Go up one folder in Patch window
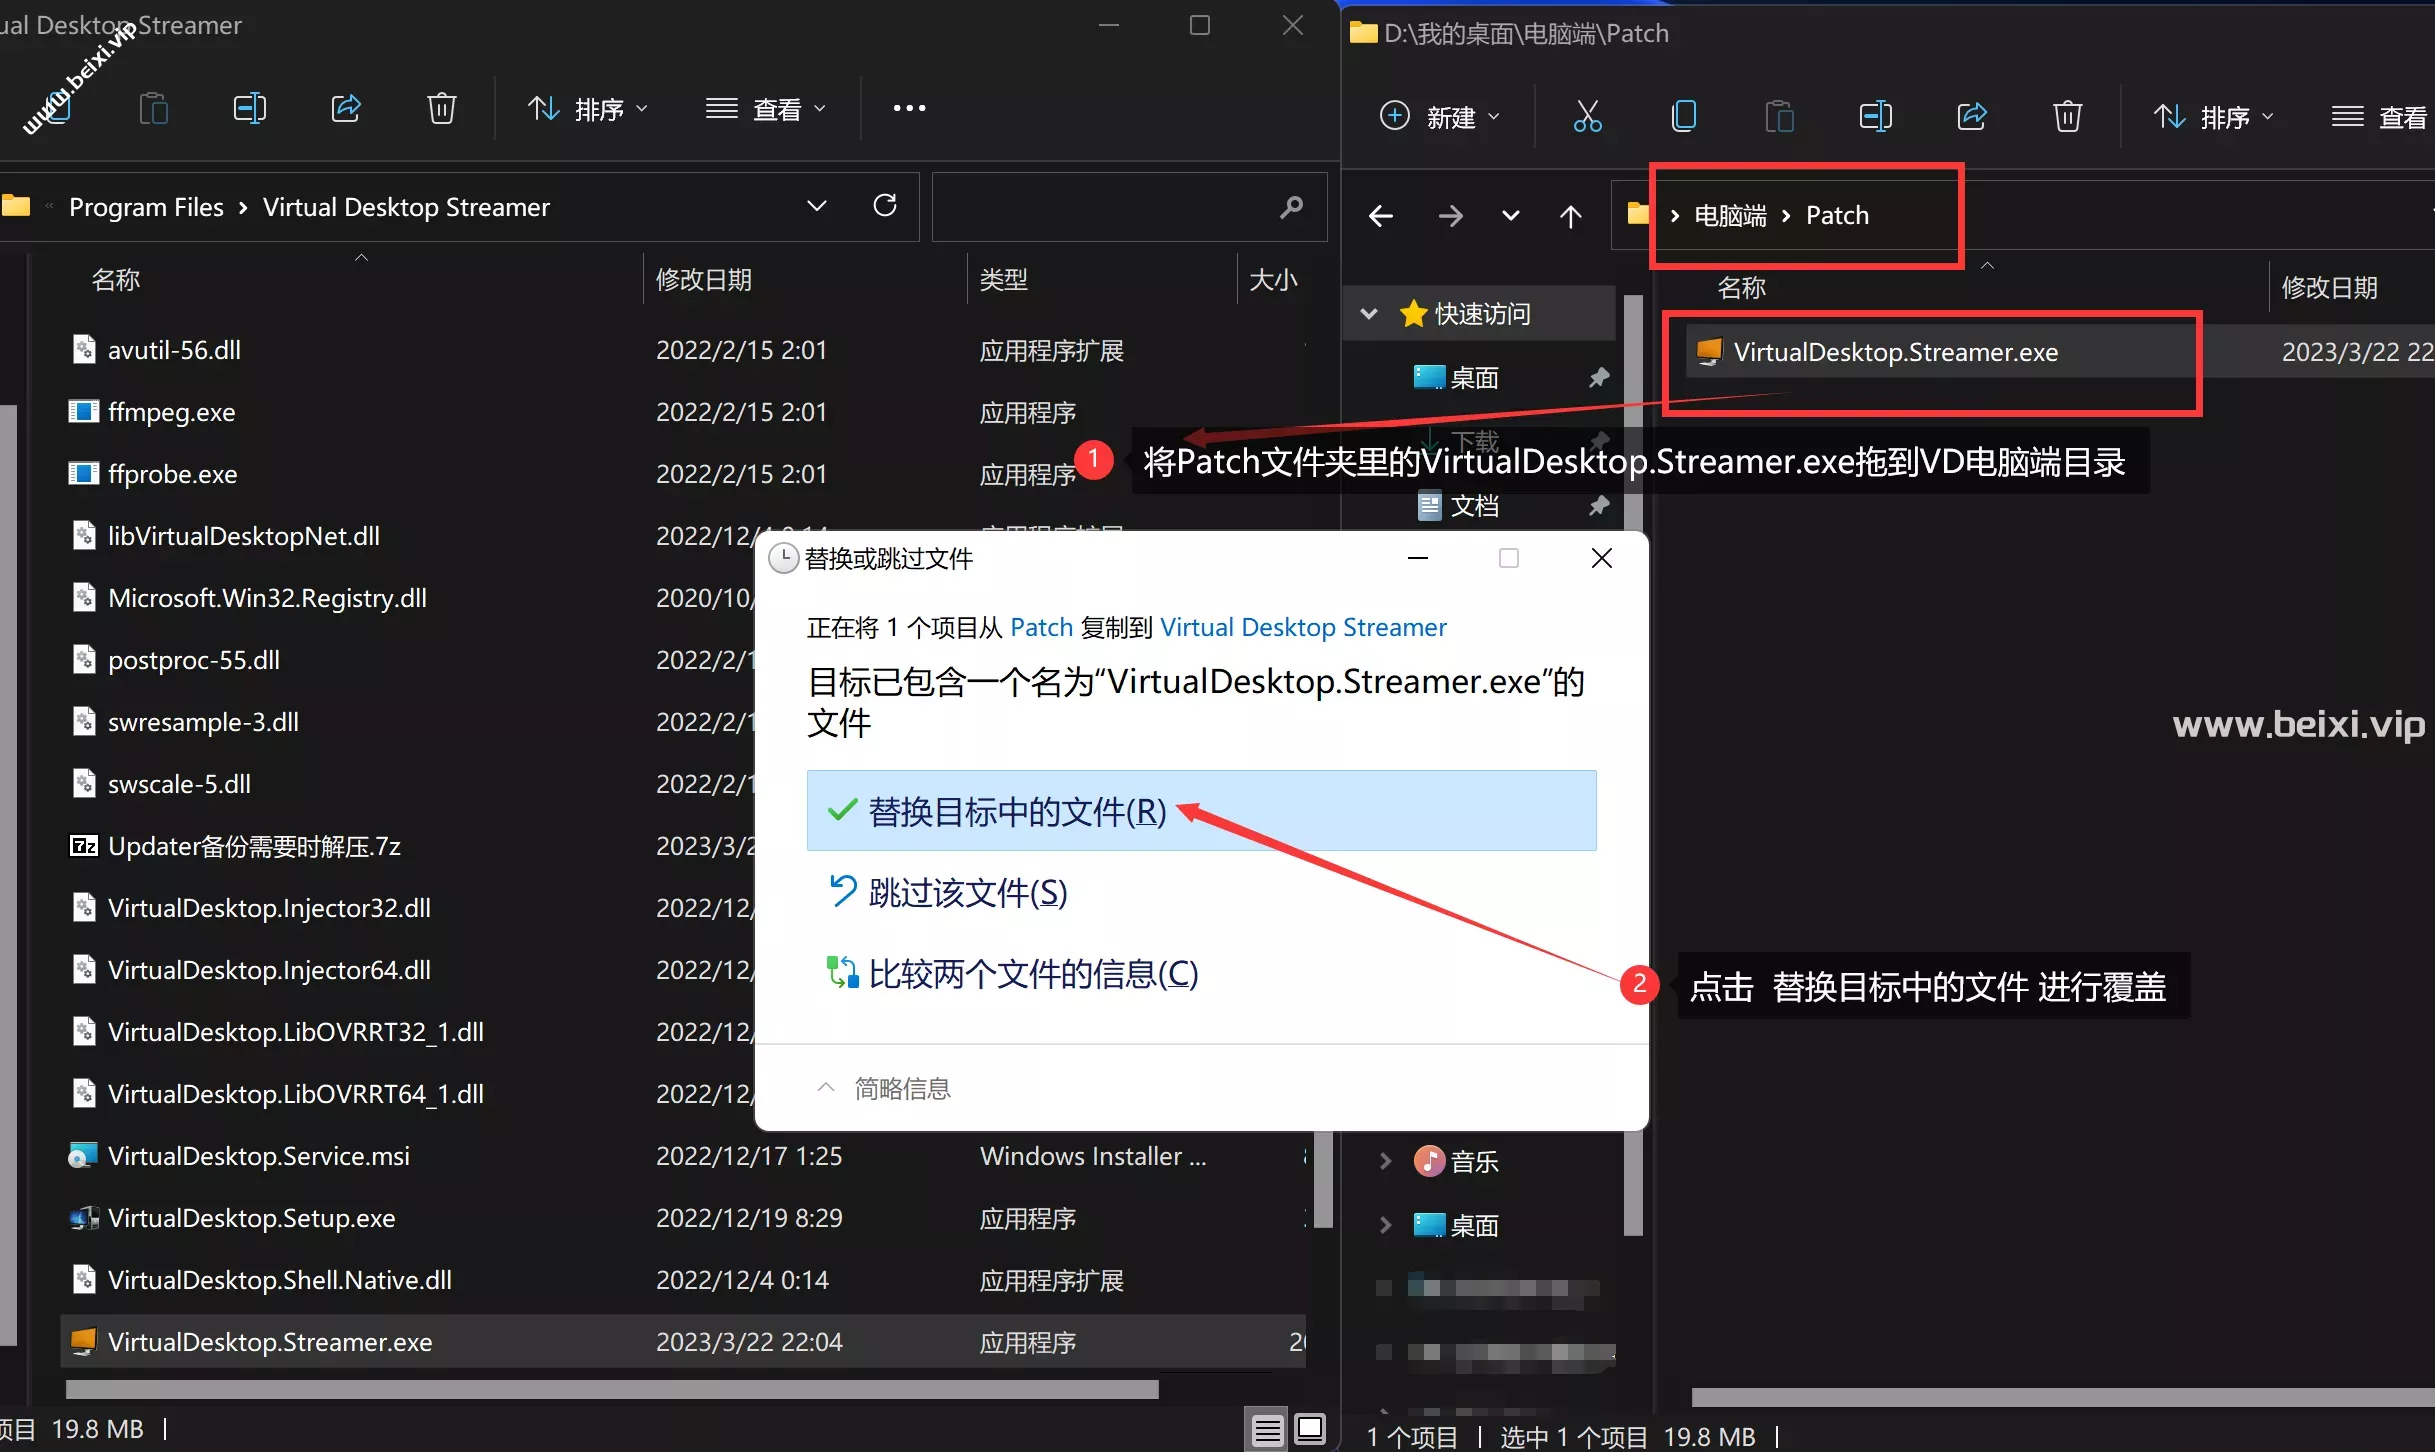Image resolution: width=2435 pixels, height=1452 pixels. click(x=1570, y=215)
